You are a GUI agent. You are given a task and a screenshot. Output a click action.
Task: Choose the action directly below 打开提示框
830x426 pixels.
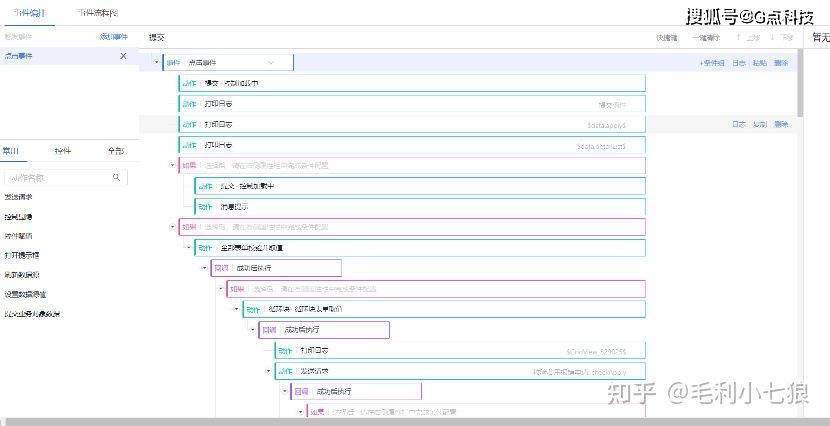[22, 275]
